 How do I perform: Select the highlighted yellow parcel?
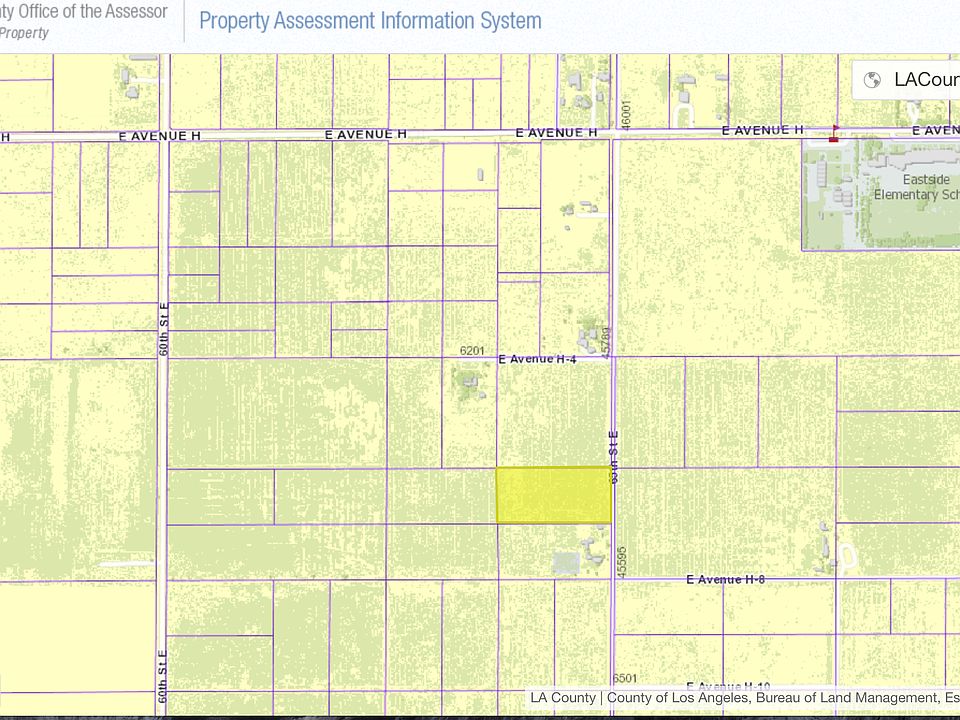[553, 495]
